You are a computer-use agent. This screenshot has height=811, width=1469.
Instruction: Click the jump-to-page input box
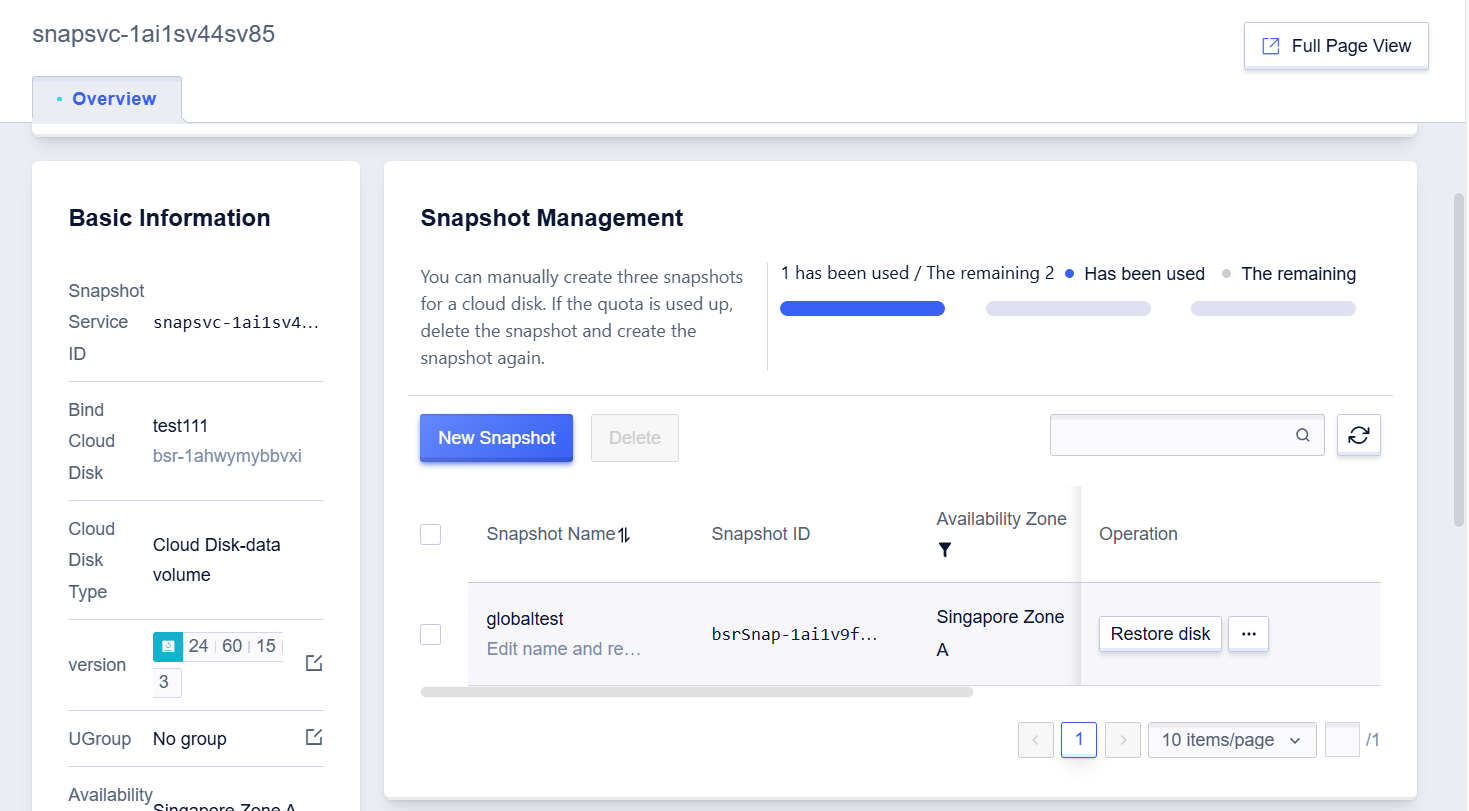[x=1342, y=740]
